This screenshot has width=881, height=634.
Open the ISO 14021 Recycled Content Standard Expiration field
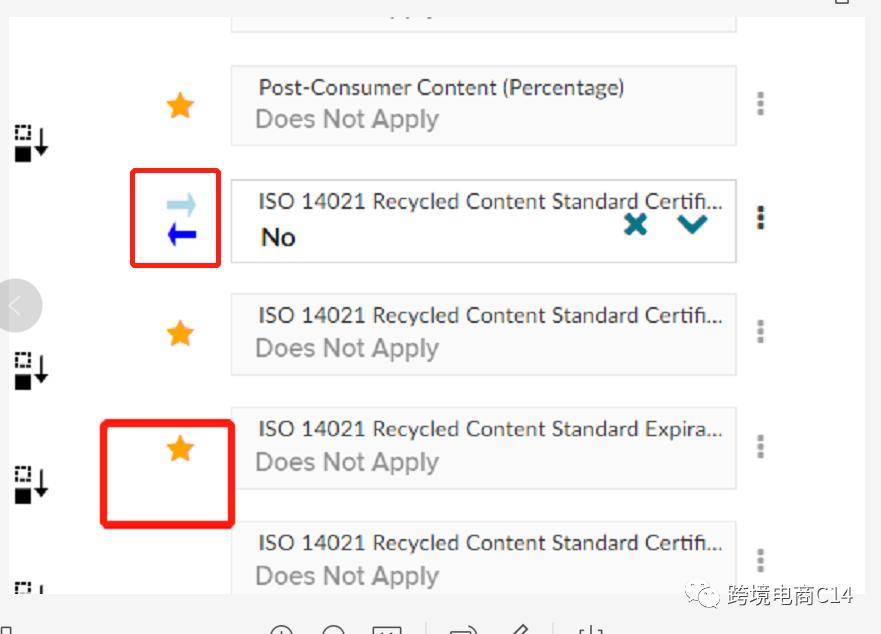point(483,447)
